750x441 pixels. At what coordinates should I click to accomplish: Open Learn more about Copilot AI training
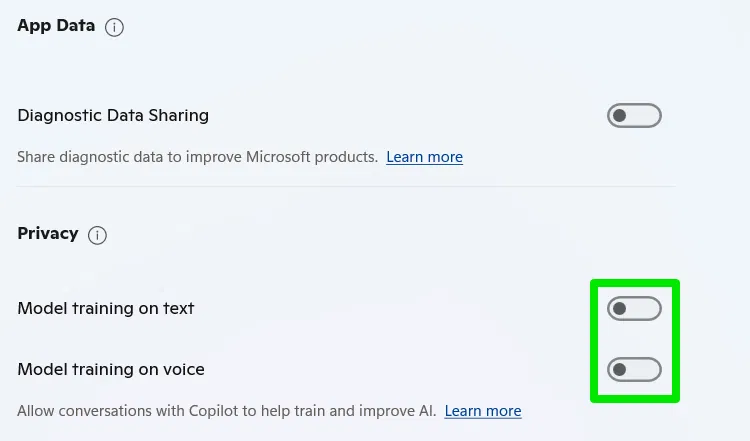[483, 411]
